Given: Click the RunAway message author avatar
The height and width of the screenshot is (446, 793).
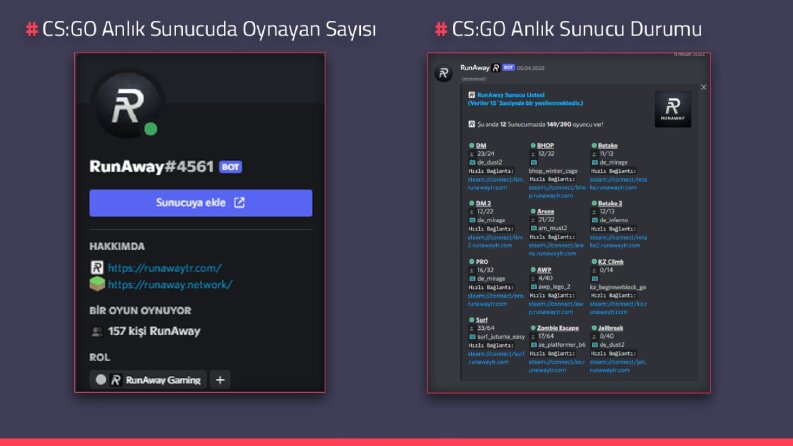Looking at the screenshot, I should [444, 73].
